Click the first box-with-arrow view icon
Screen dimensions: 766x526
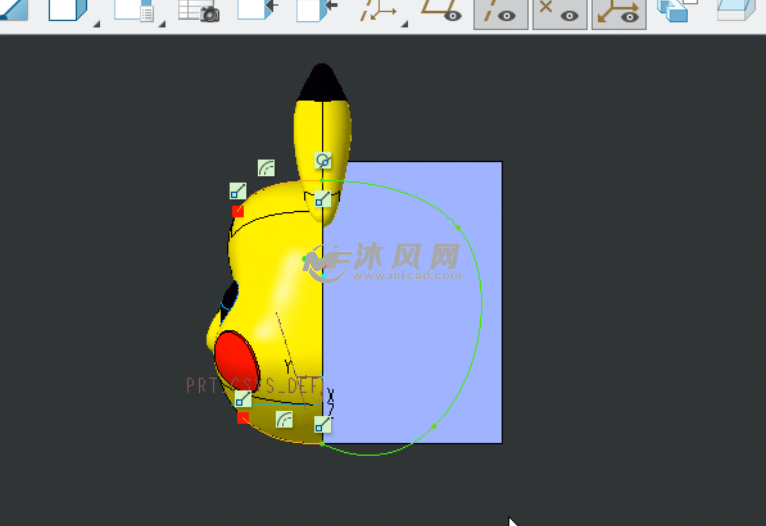coord(257,10)
